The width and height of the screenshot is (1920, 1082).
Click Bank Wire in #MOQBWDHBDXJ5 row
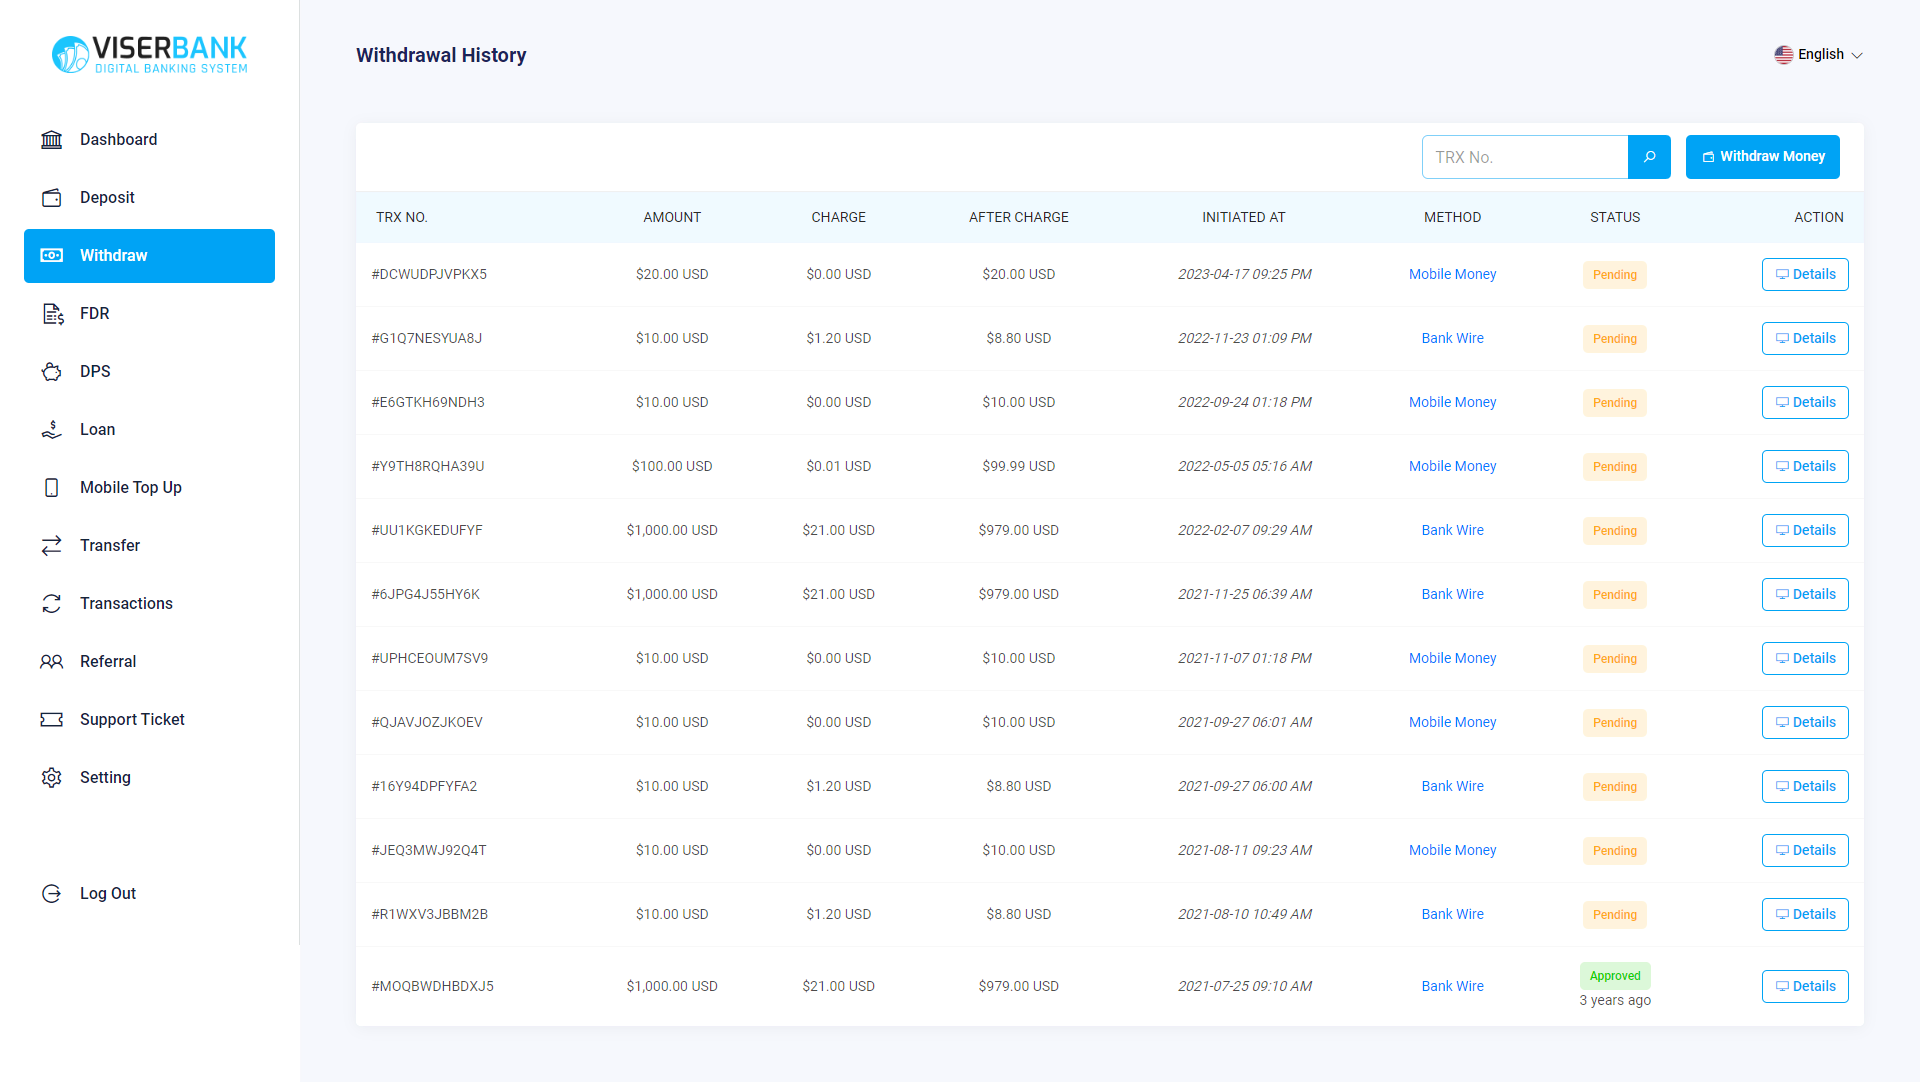click(x=1452, y=987)
